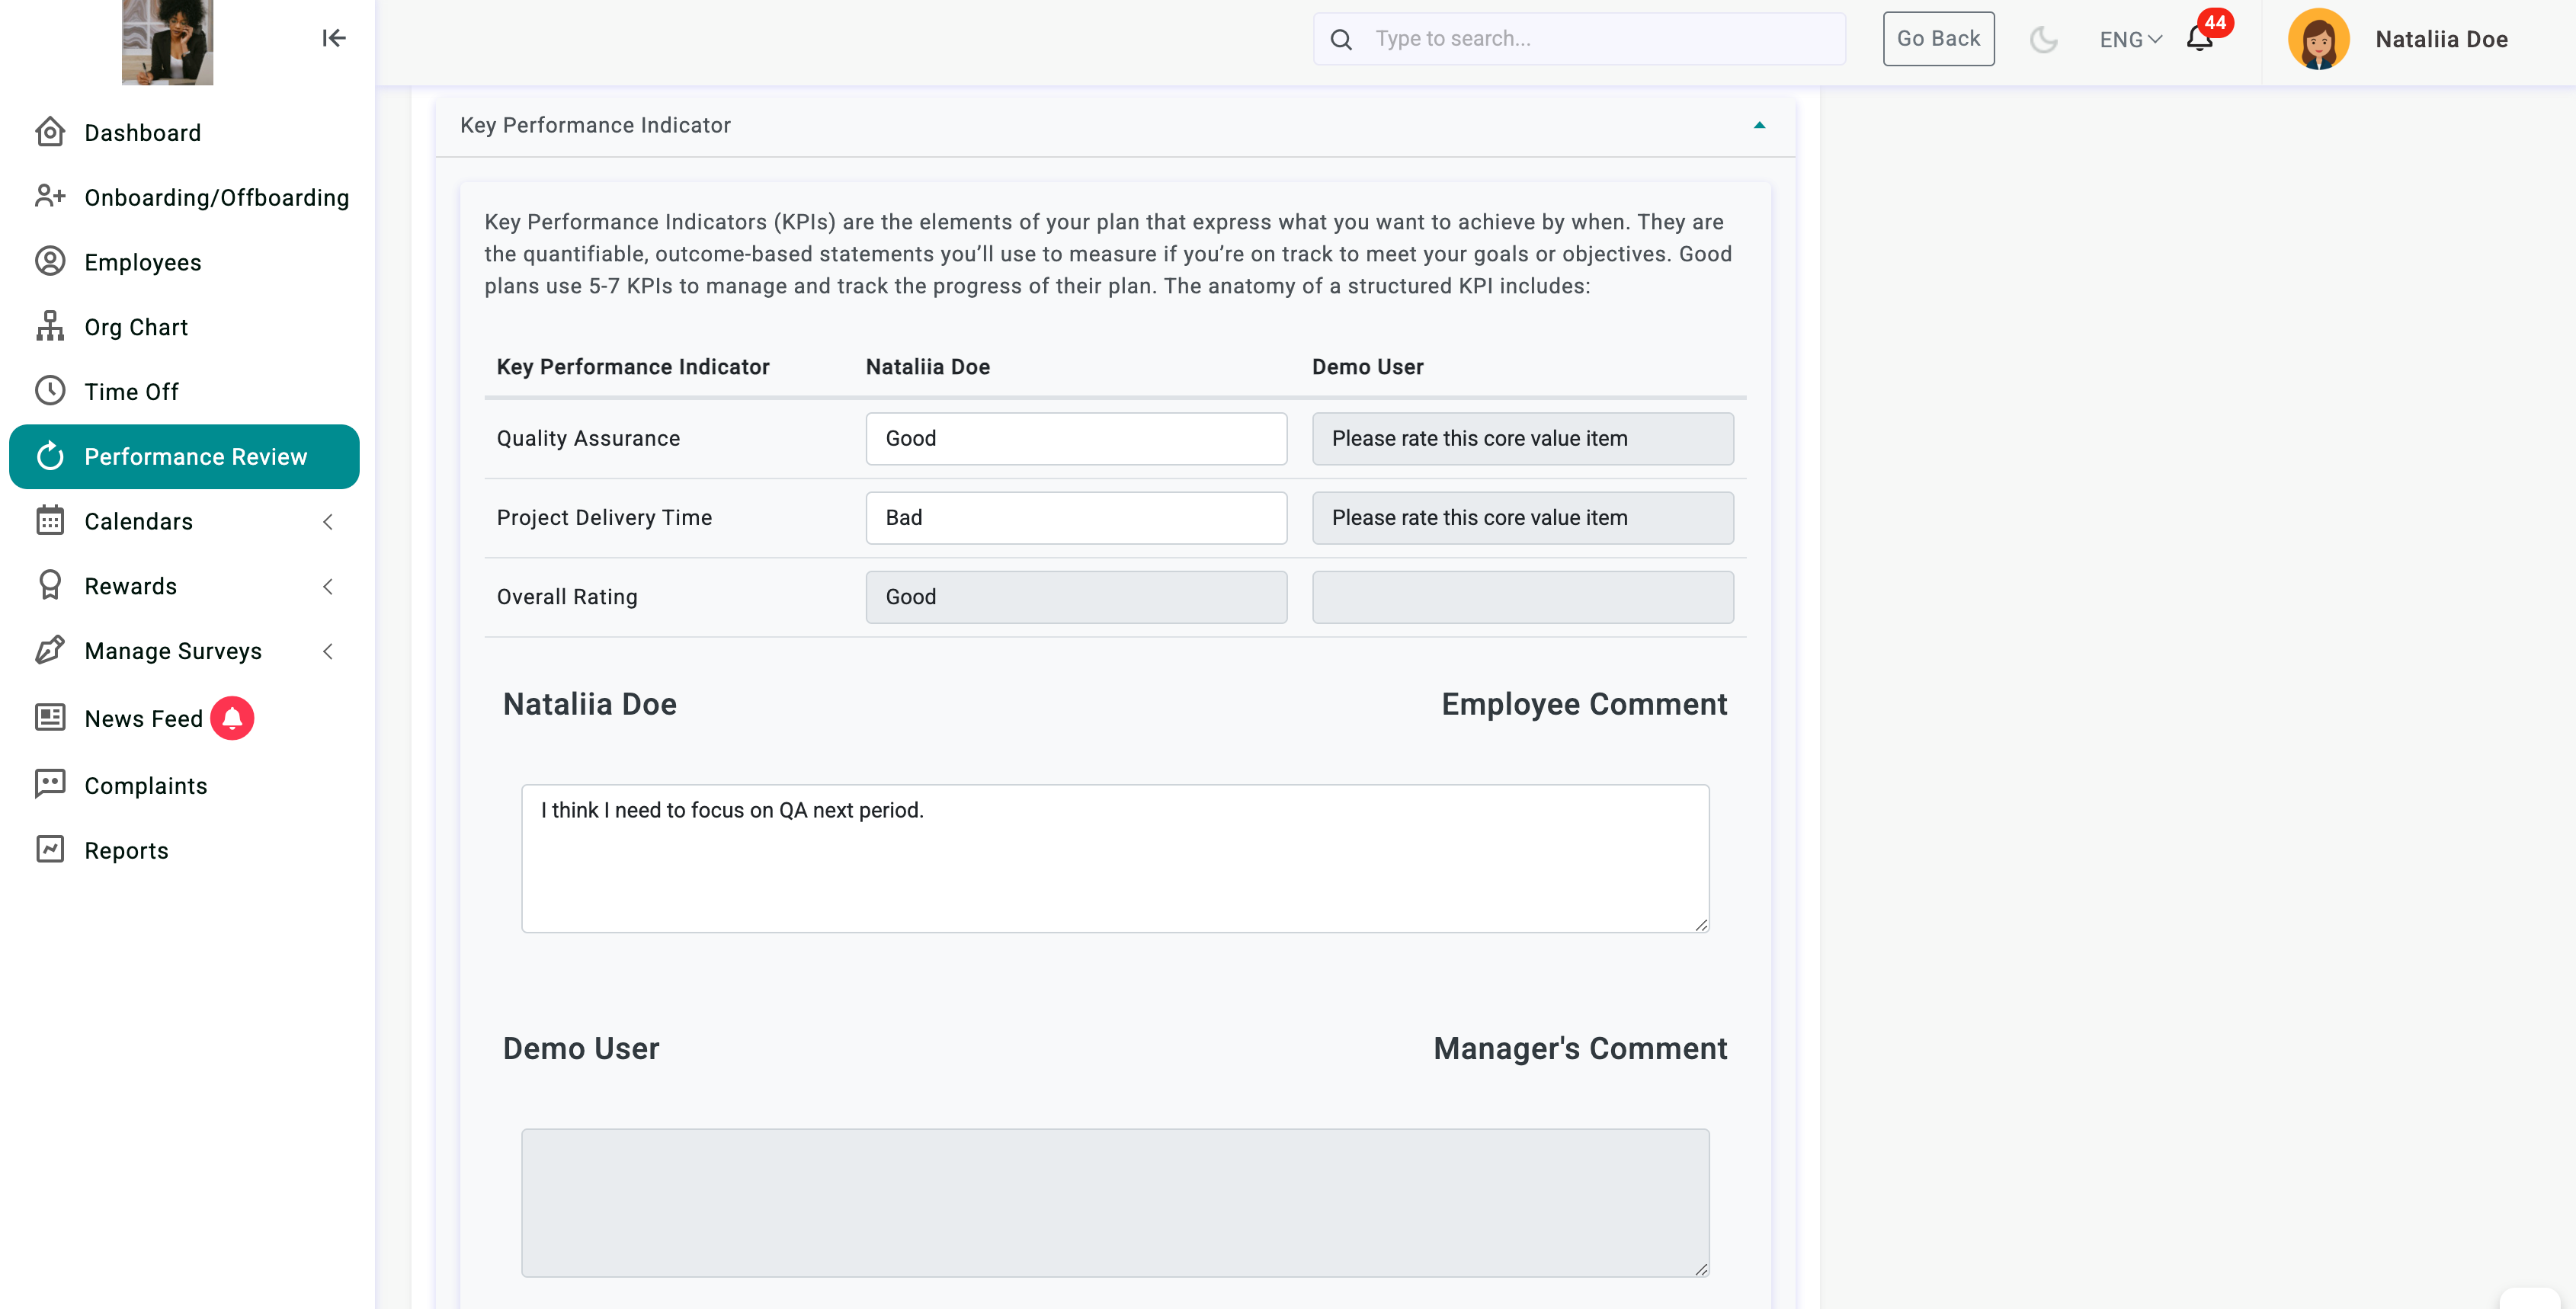Click the Time Off clock icon
This screenshot has width=2576, height=1309.
point(50,391)
